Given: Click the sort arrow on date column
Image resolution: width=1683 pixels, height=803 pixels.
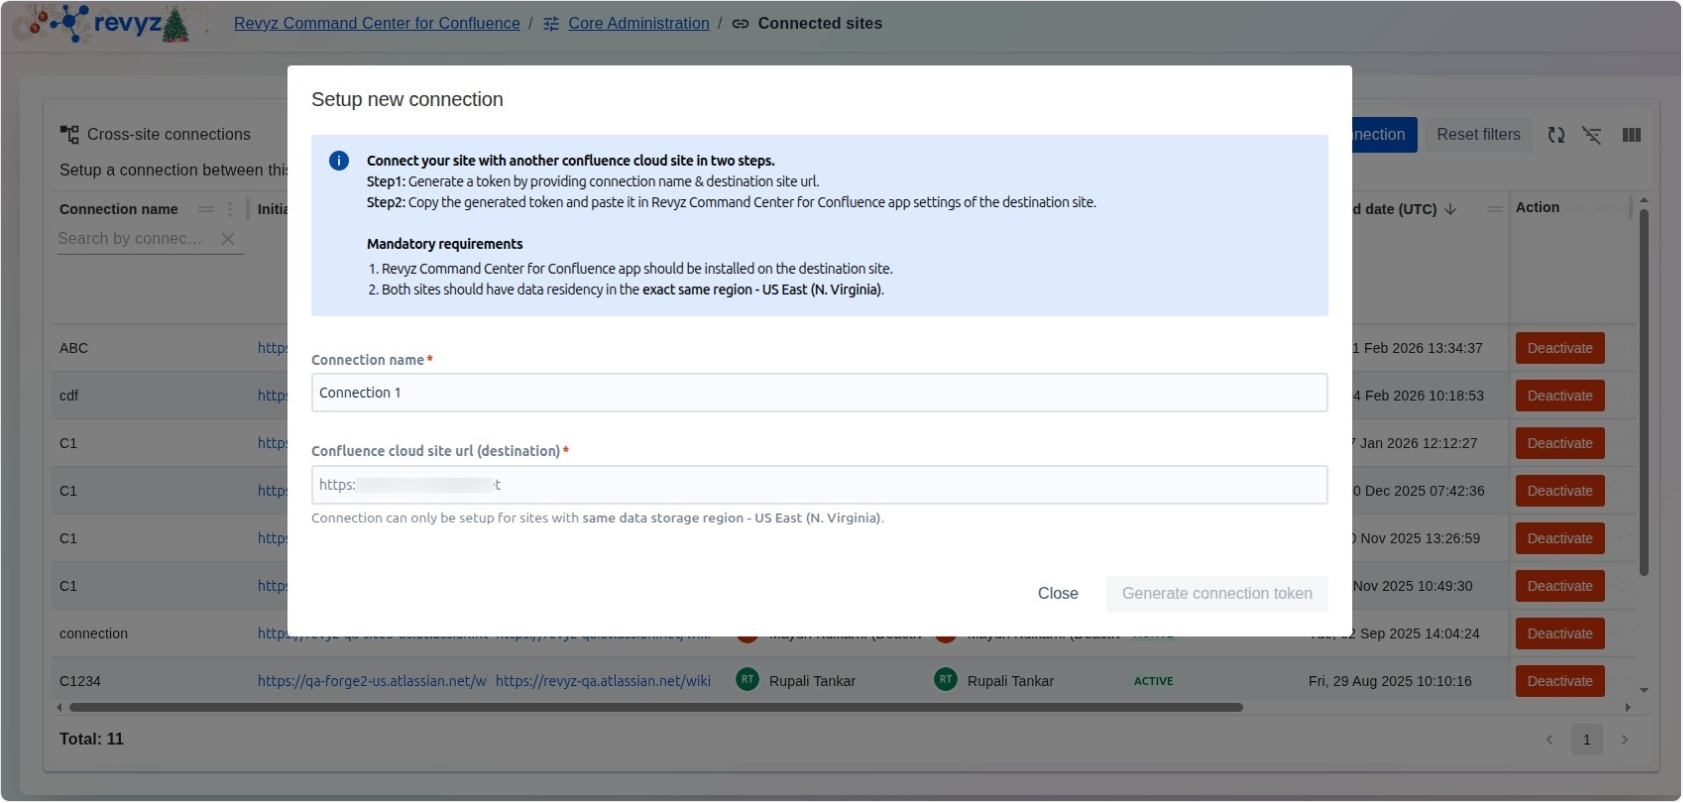Looking at the screenshot, I should [1450, 209].
